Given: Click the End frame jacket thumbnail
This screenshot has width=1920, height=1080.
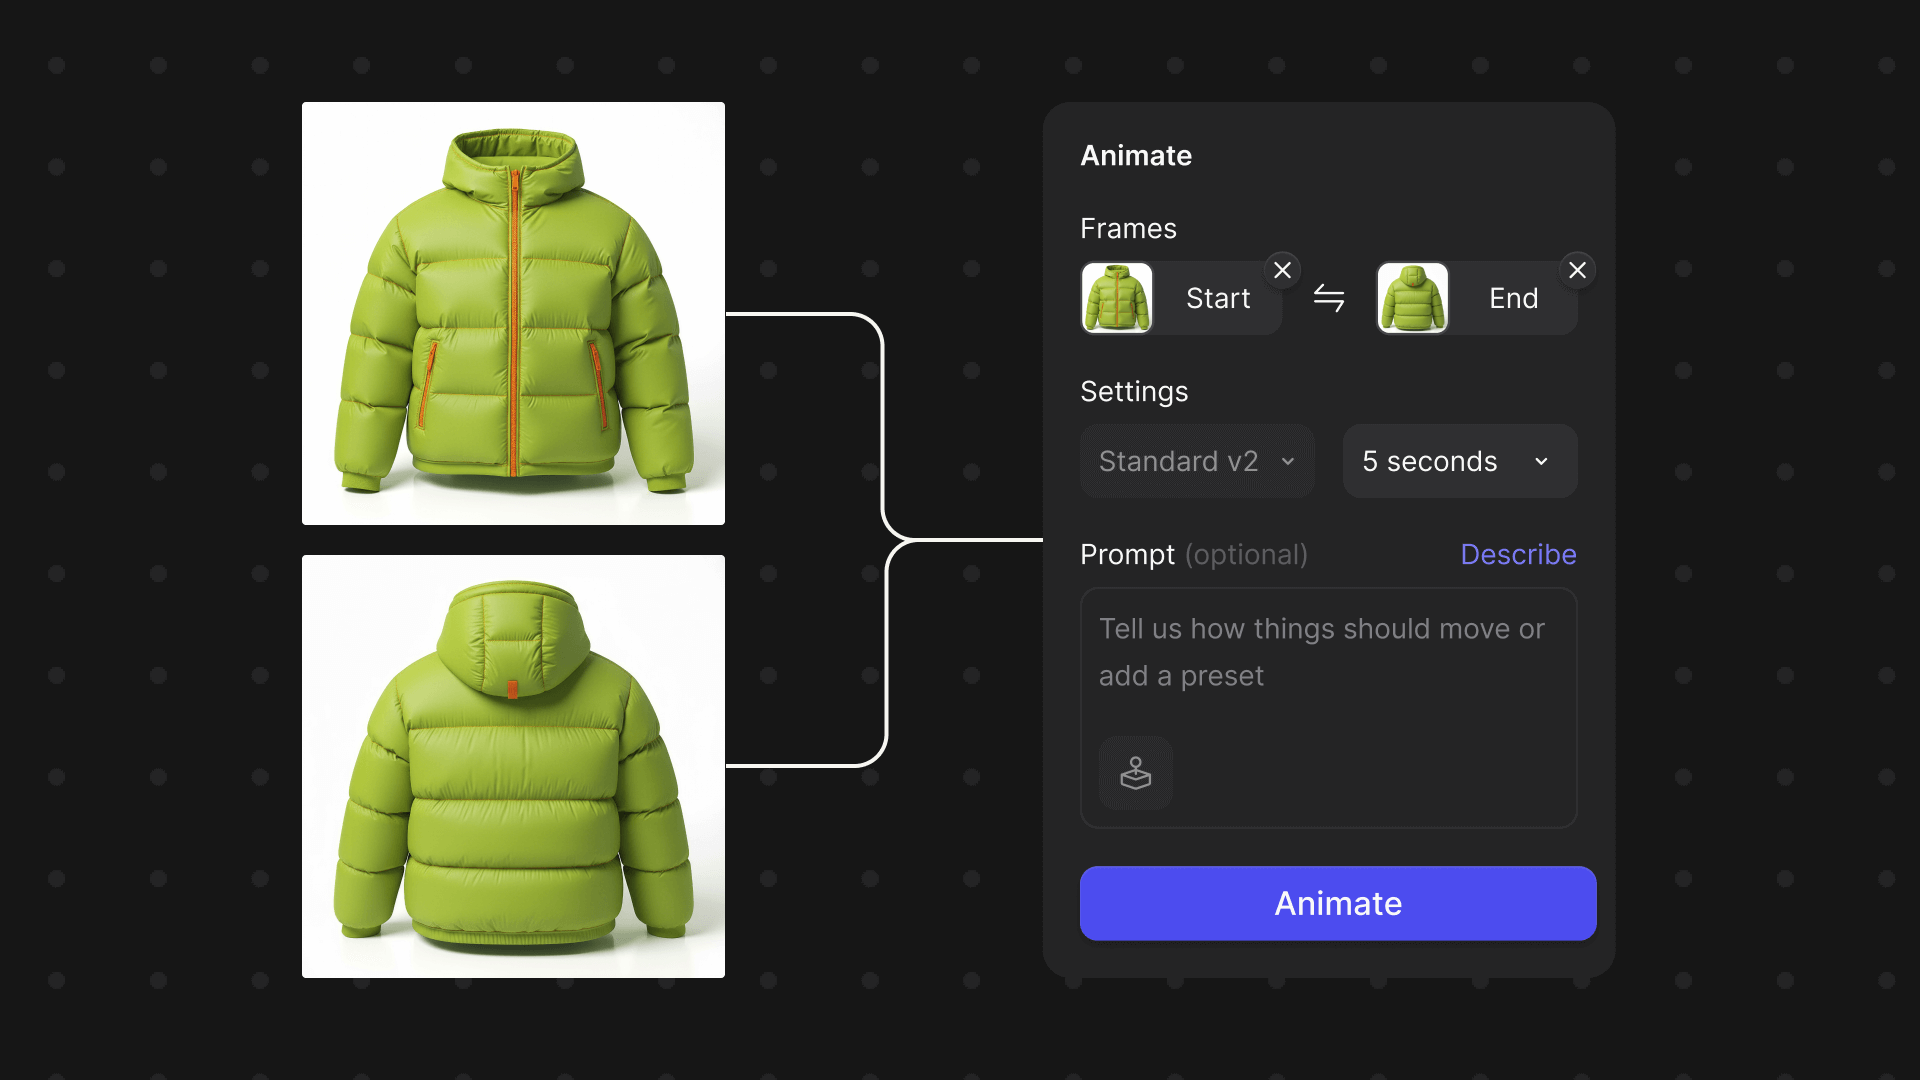Looking at the screenshot, I should (1412, 298).
